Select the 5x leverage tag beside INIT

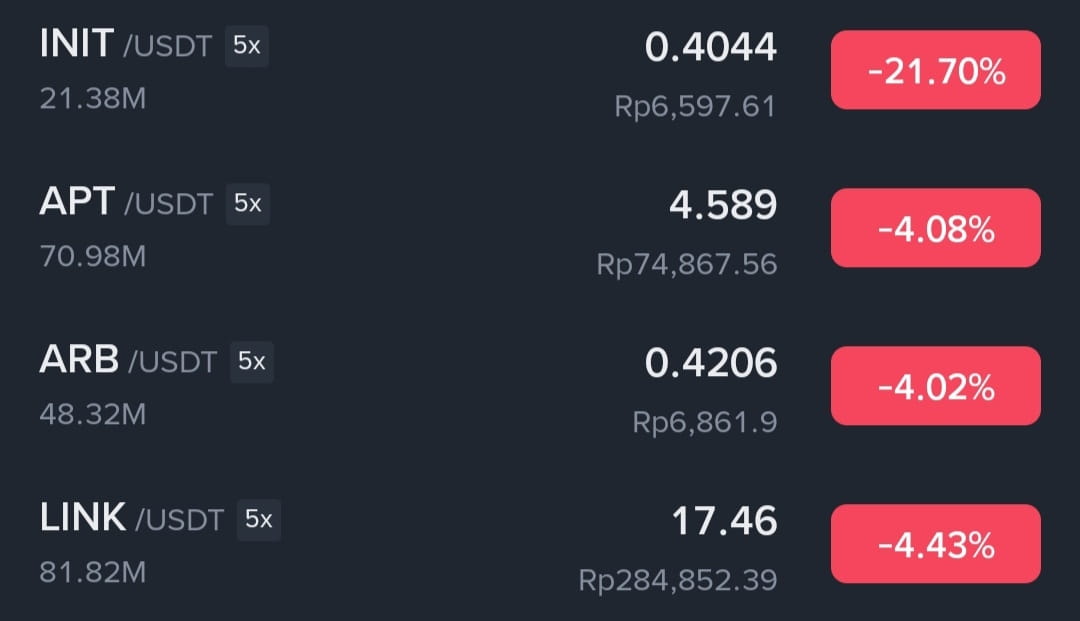[x=247, y=45]
